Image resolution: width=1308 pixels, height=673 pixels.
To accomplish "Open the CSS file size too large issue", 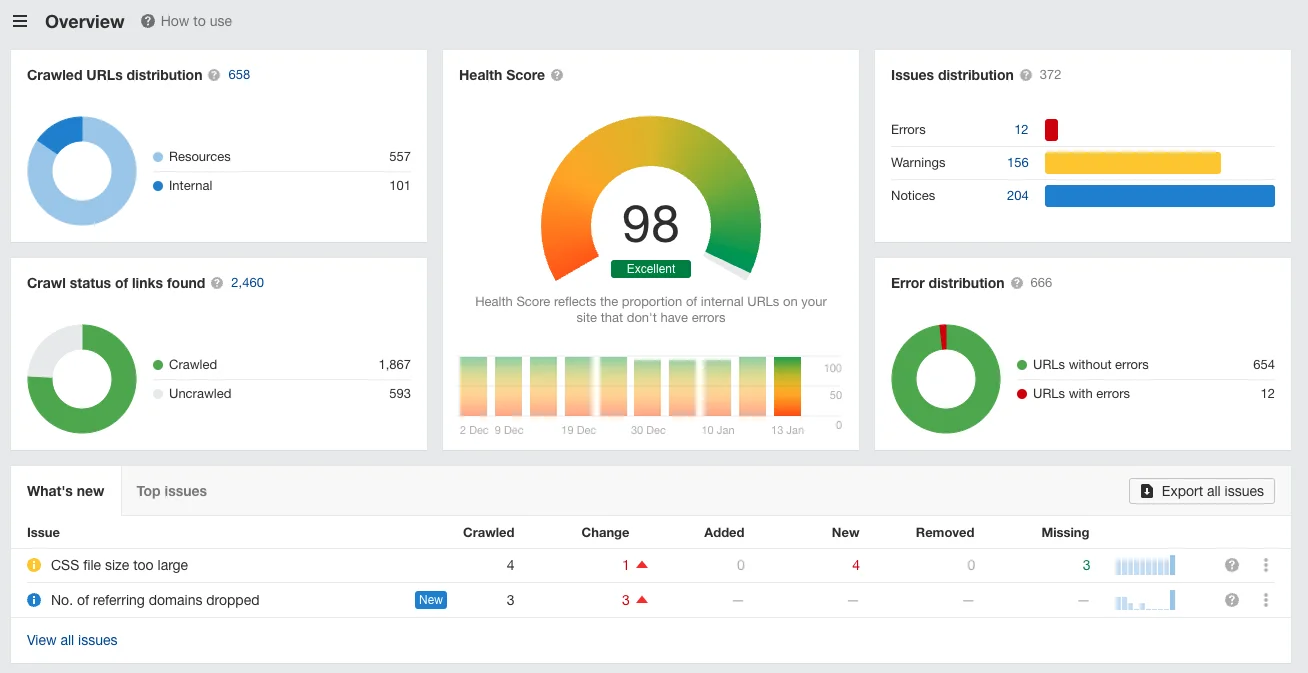I will tap(119, 565).
